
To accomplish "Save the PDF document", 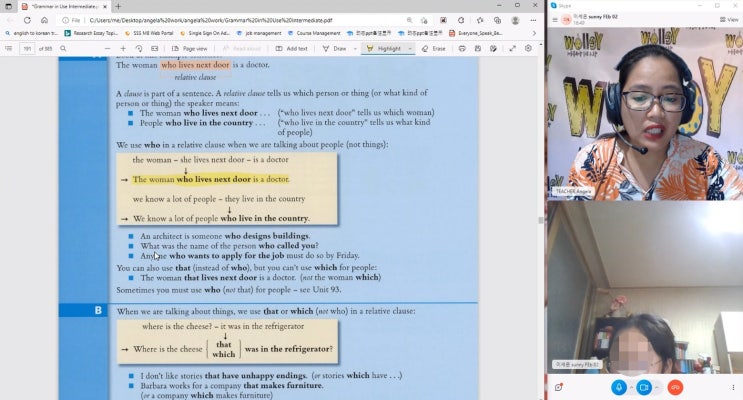I will [478, 48].
